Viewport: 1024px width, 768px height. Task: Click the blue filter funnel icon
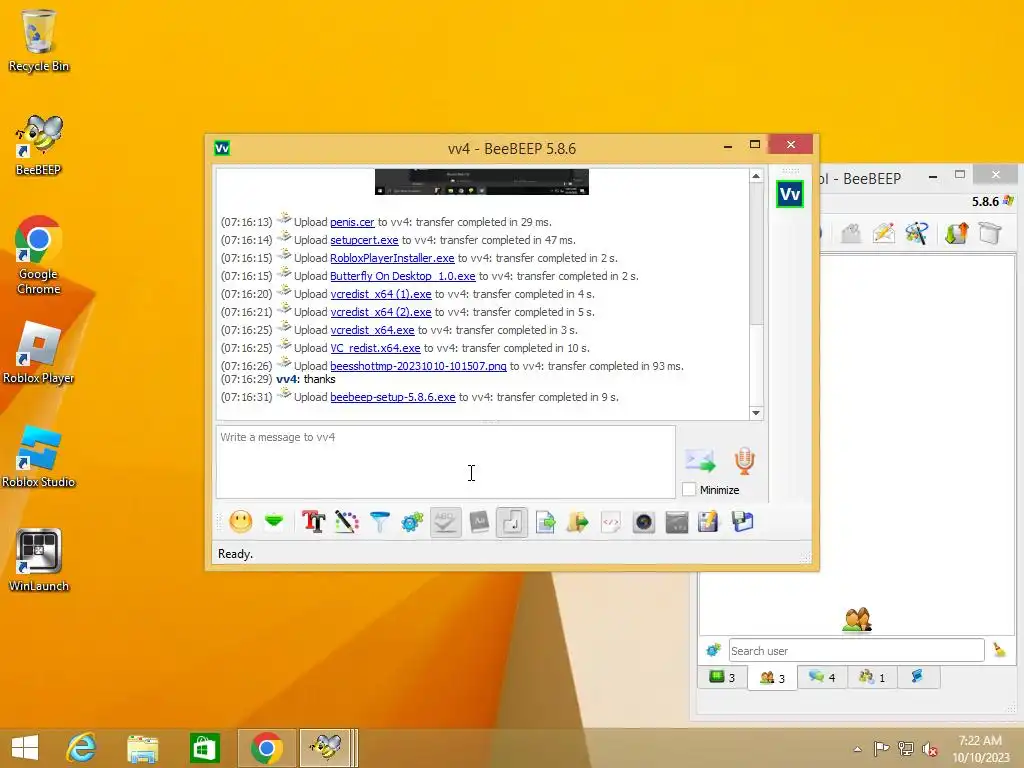click(x=379, y=522)
